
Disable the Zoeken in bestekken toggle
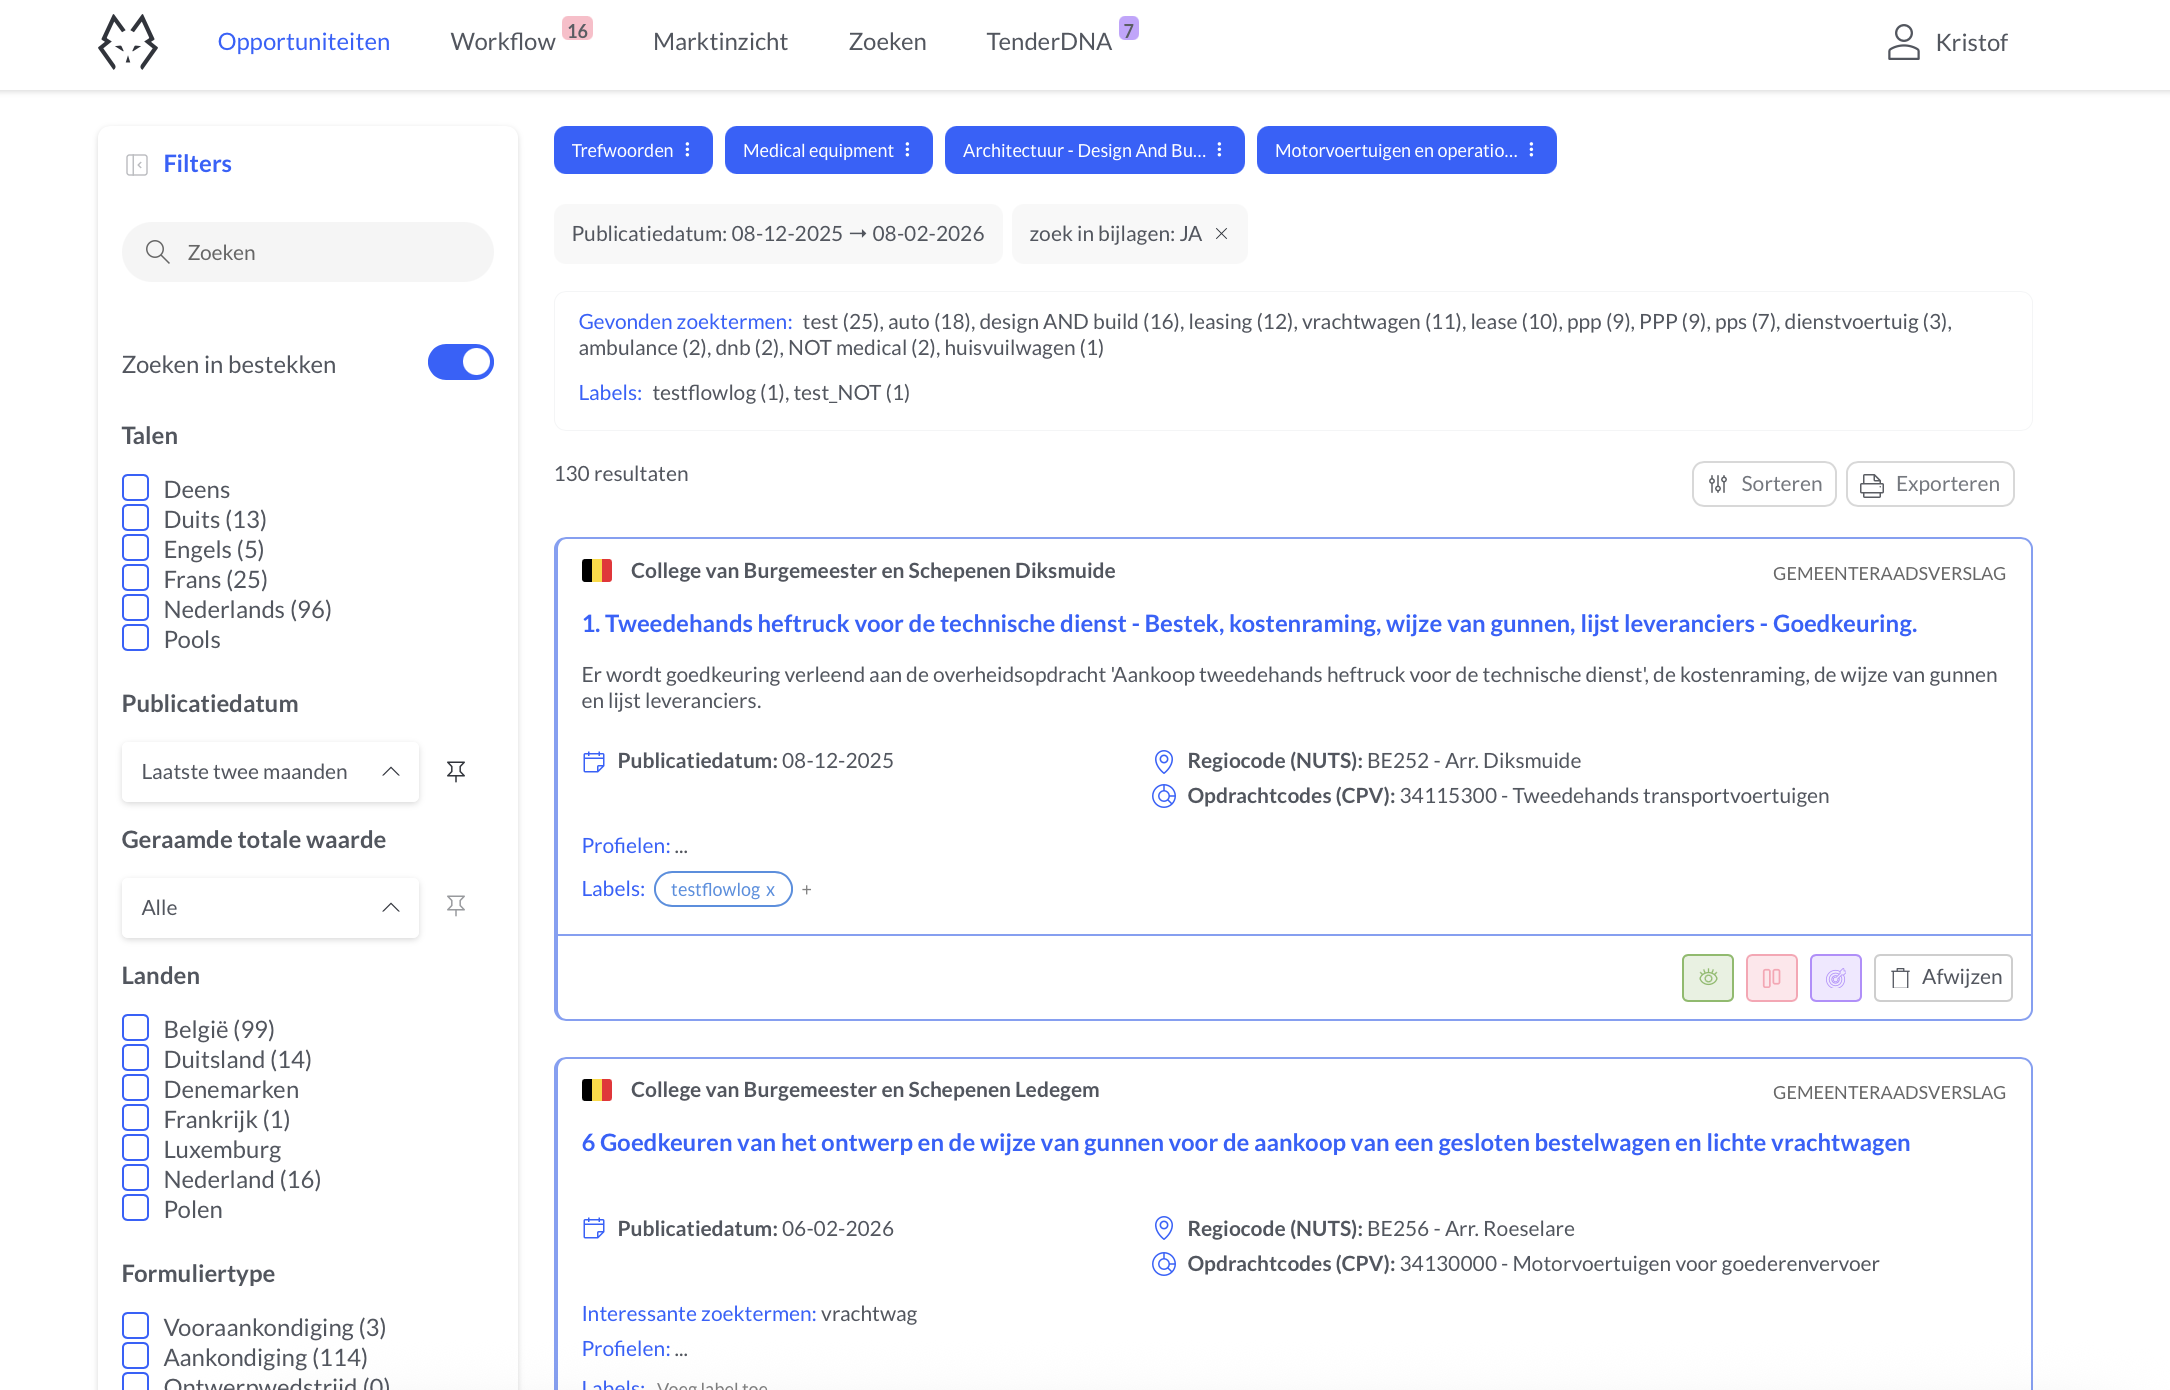pyautogui.click(x=460, y=362)
